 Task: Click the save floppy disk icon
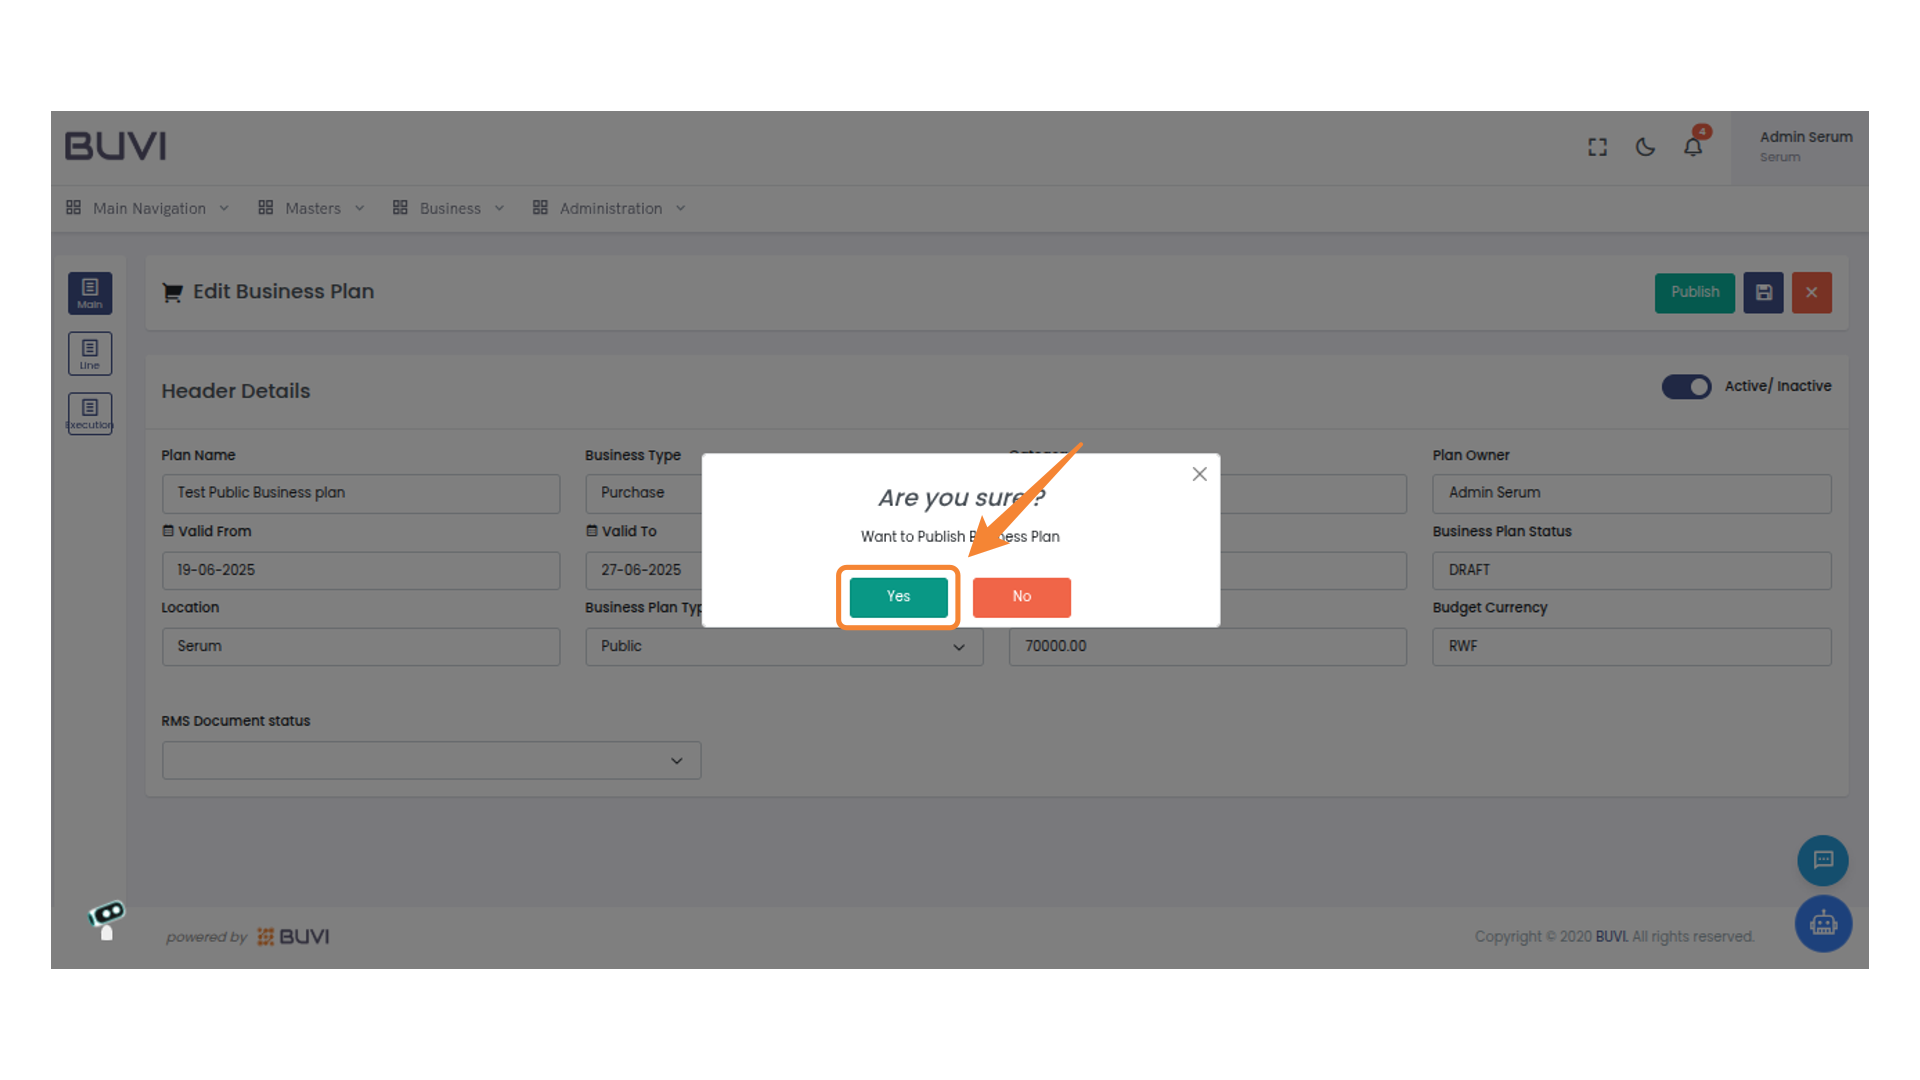[x=1763, y=293]
